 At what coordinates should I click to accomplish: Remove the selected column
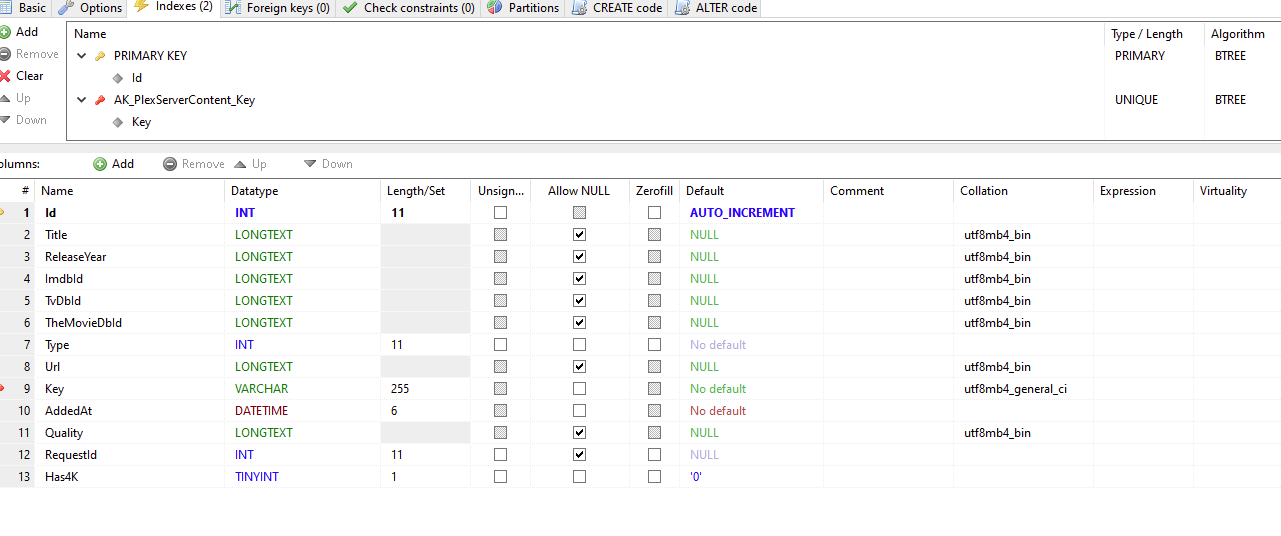pos(194,164)
